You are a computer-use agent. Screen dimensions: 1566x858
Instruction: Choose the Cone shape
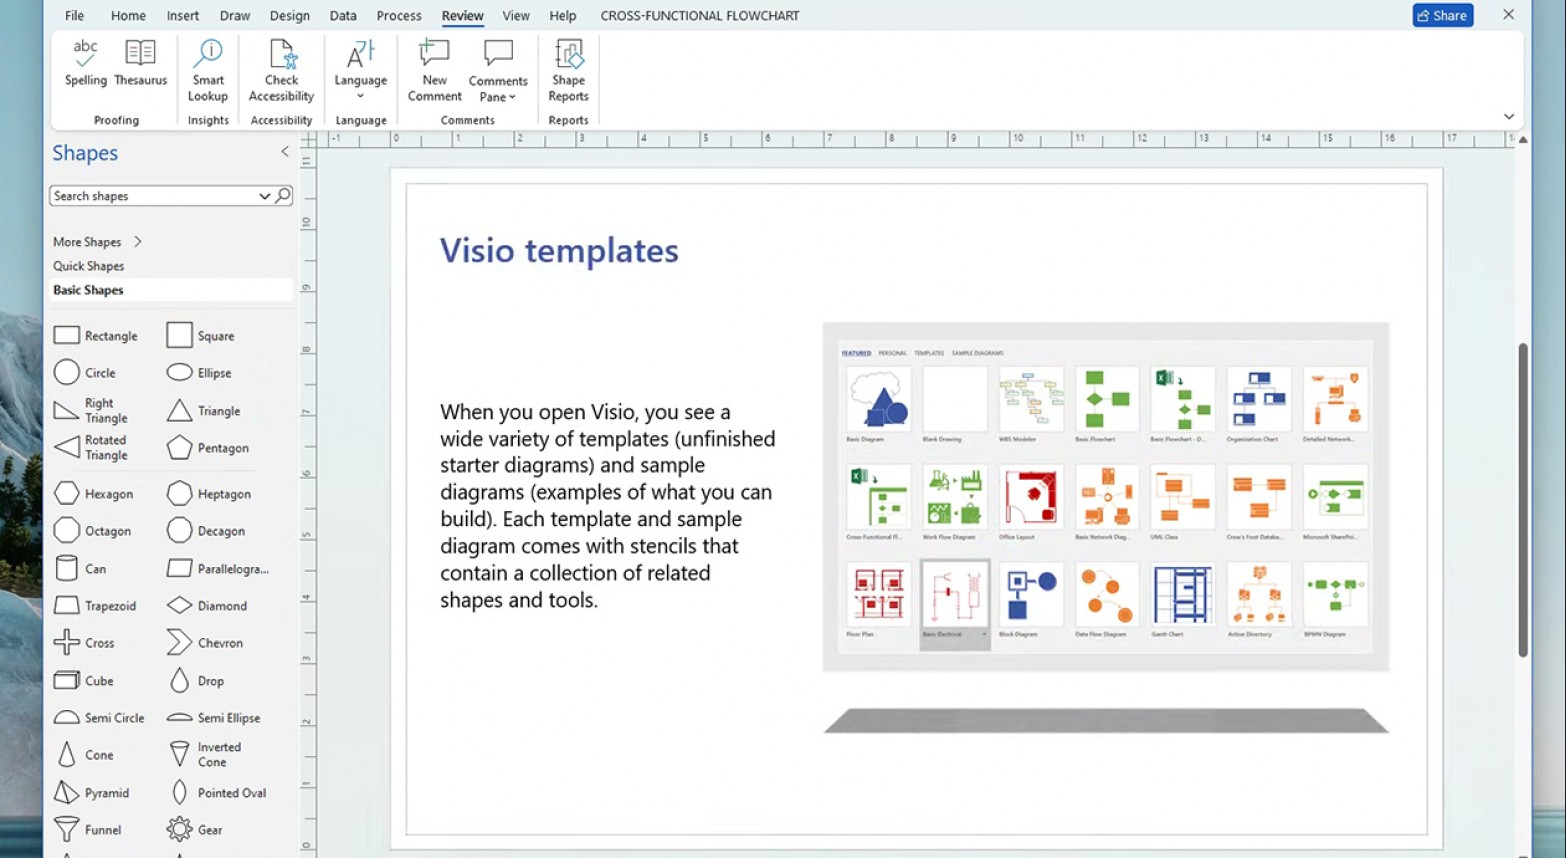[84, 755]
